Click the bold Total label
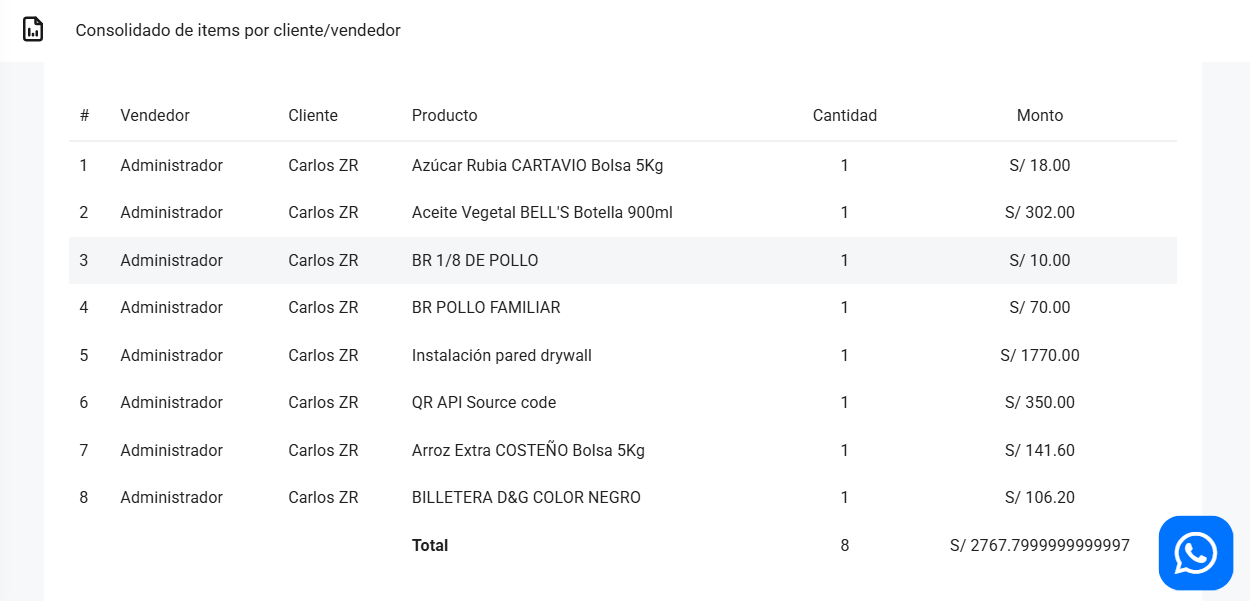 tap(430, 545)
